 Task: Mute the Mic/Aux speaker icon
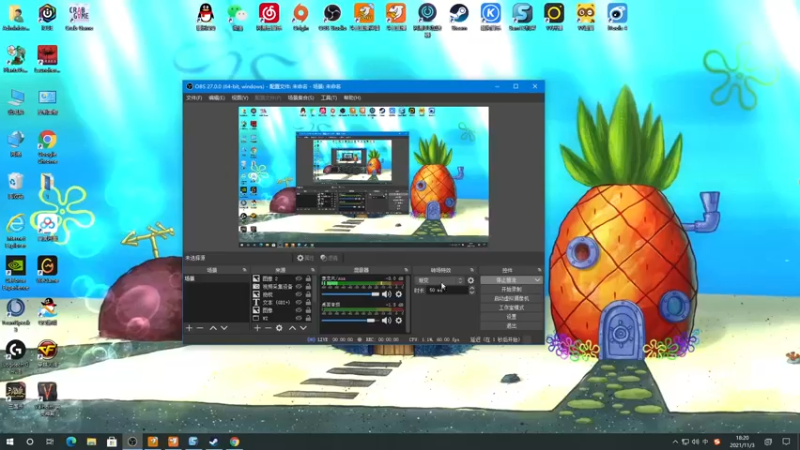point(387,294)
